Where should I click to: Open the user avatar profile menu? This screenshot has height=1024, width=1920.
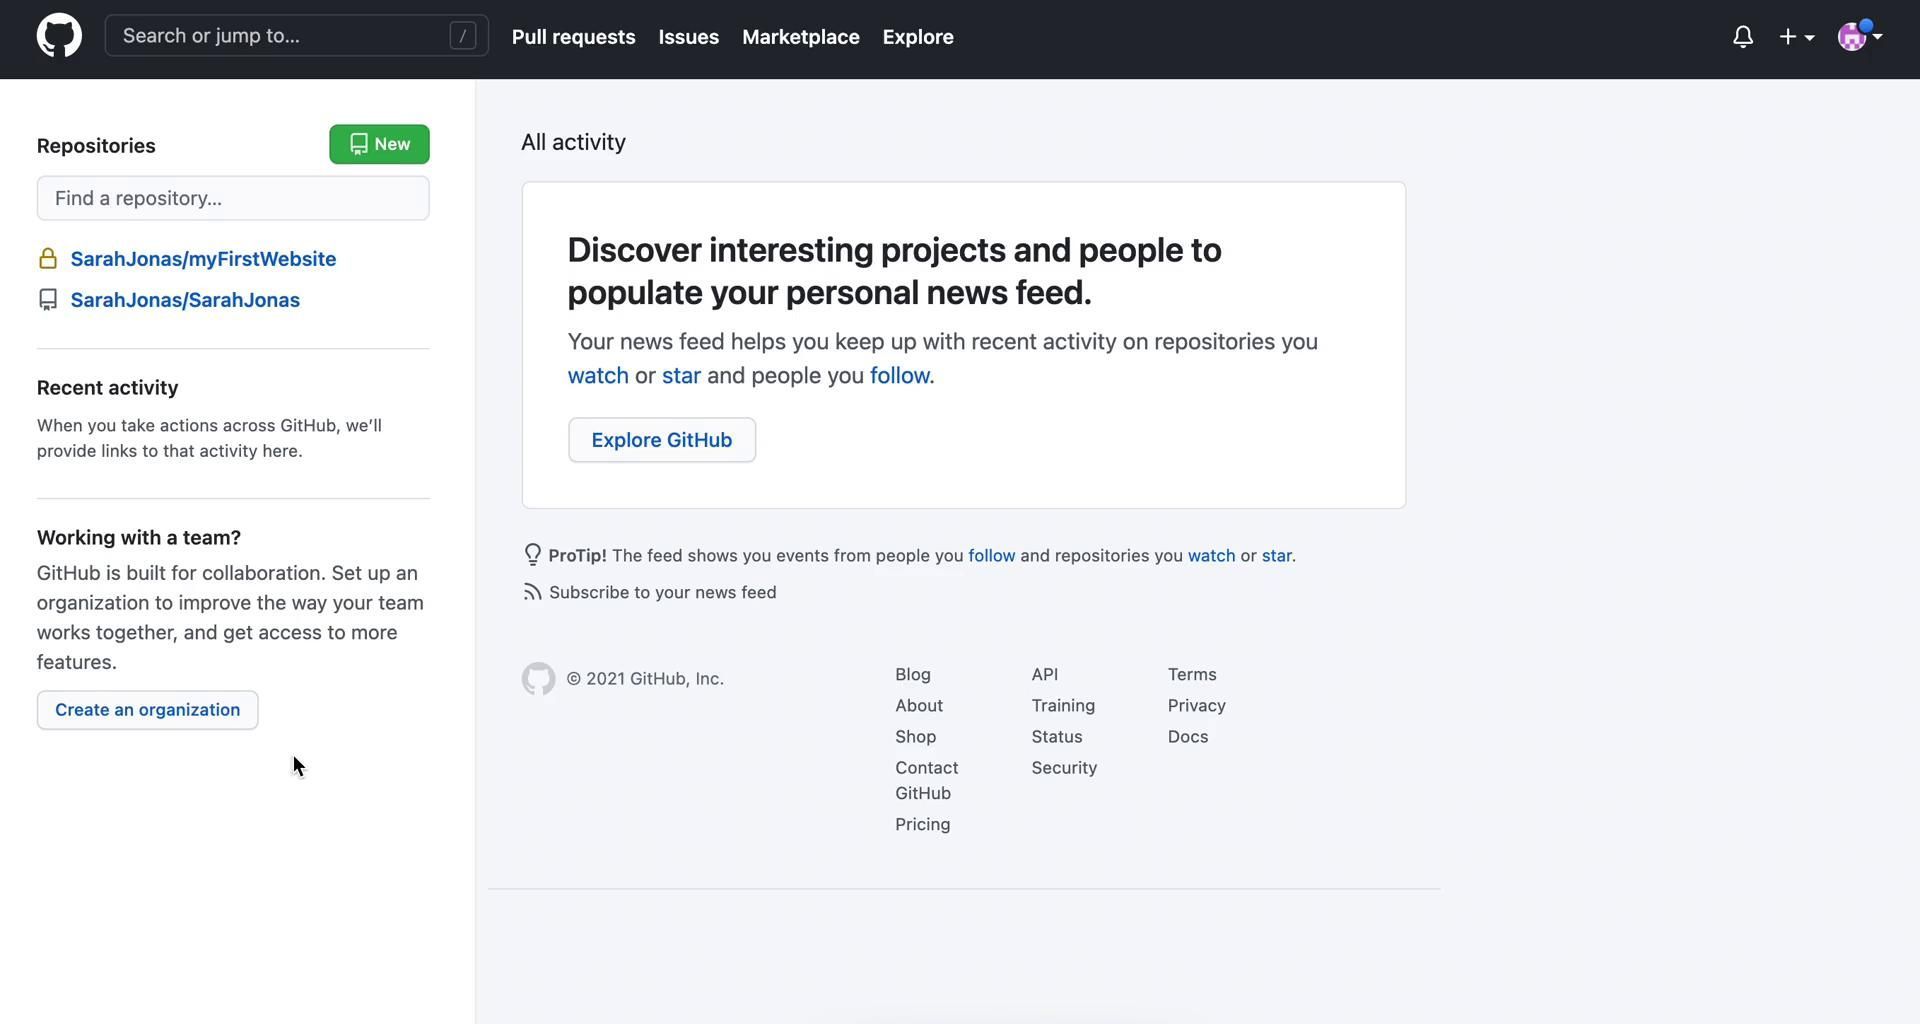point(1859,37)
